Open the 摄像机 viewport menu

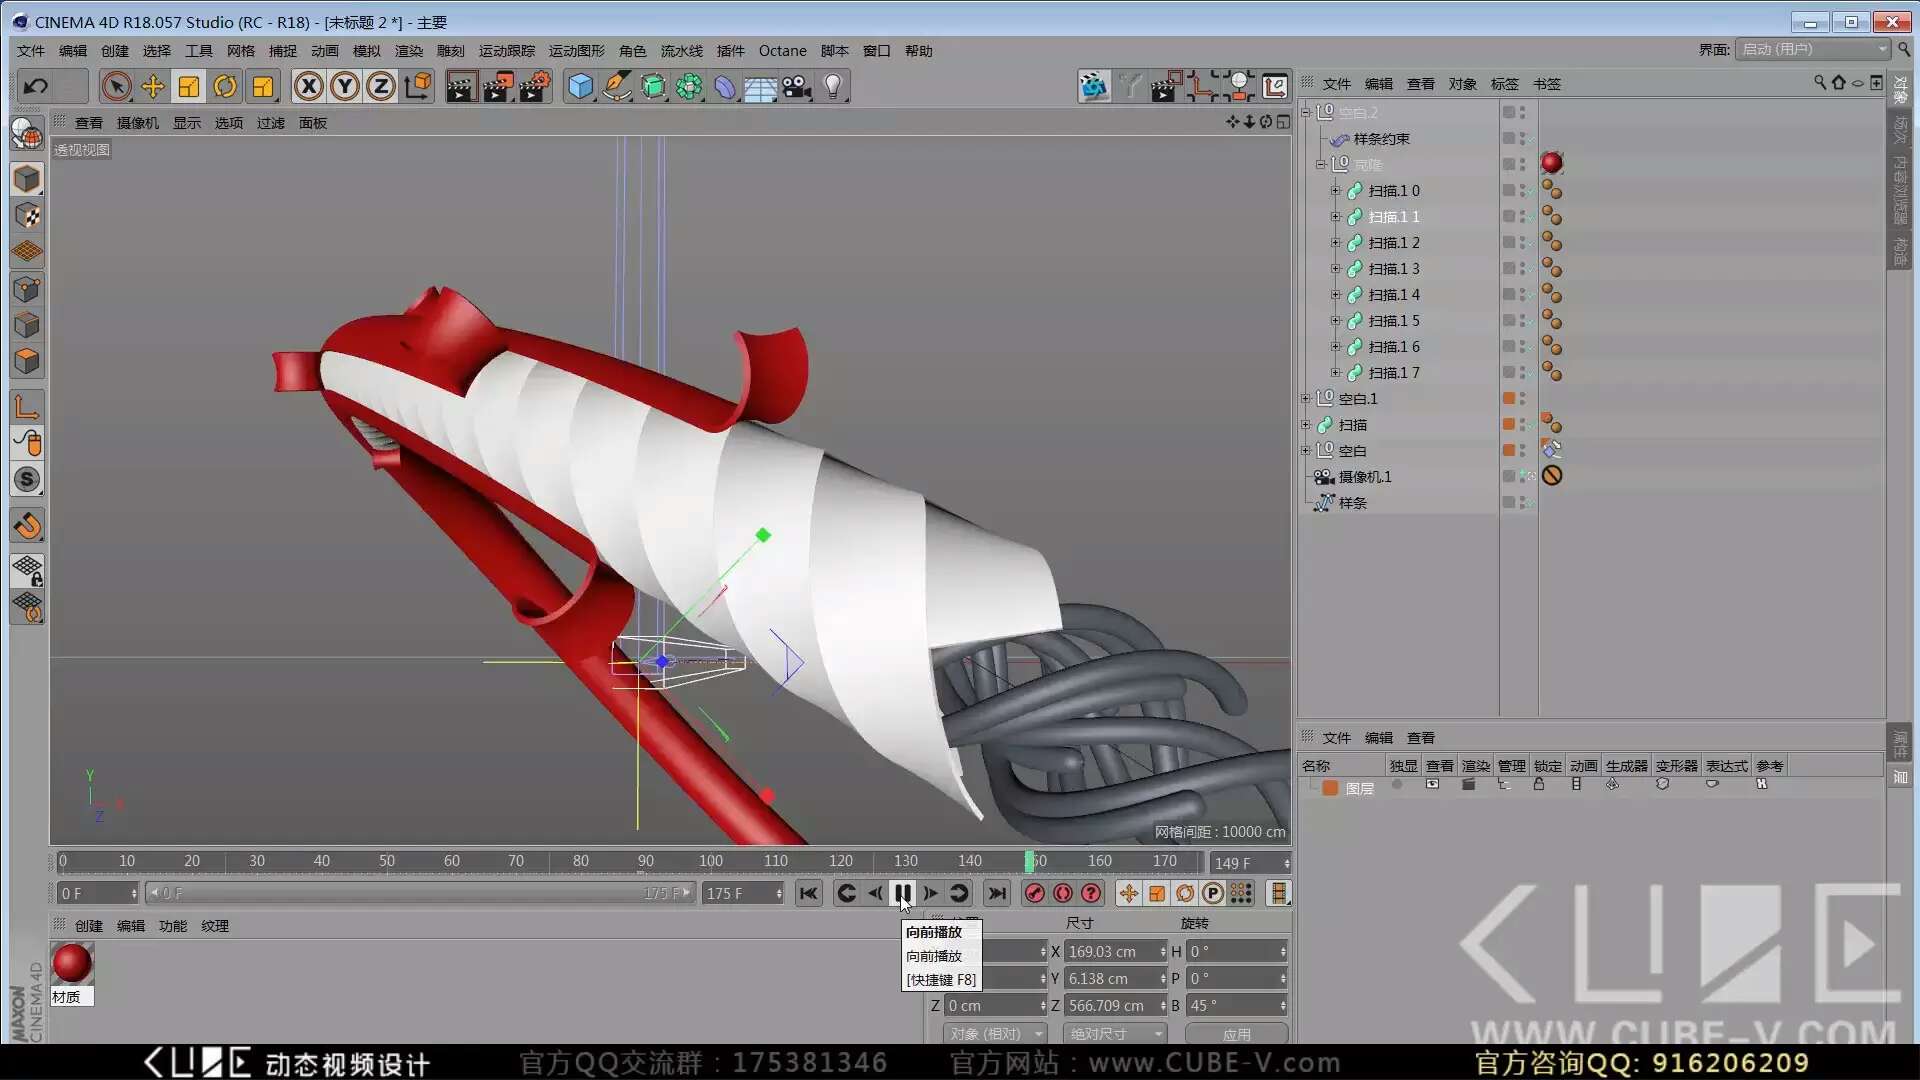pos(137,123)
